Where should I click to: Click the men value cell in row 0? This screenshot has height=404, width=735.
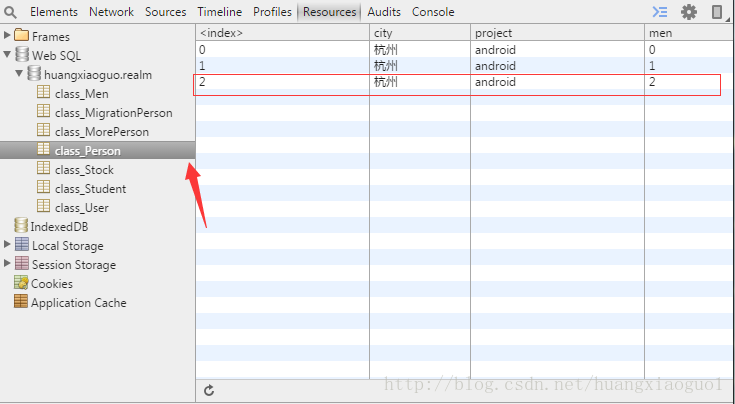(x=689, y=50)
